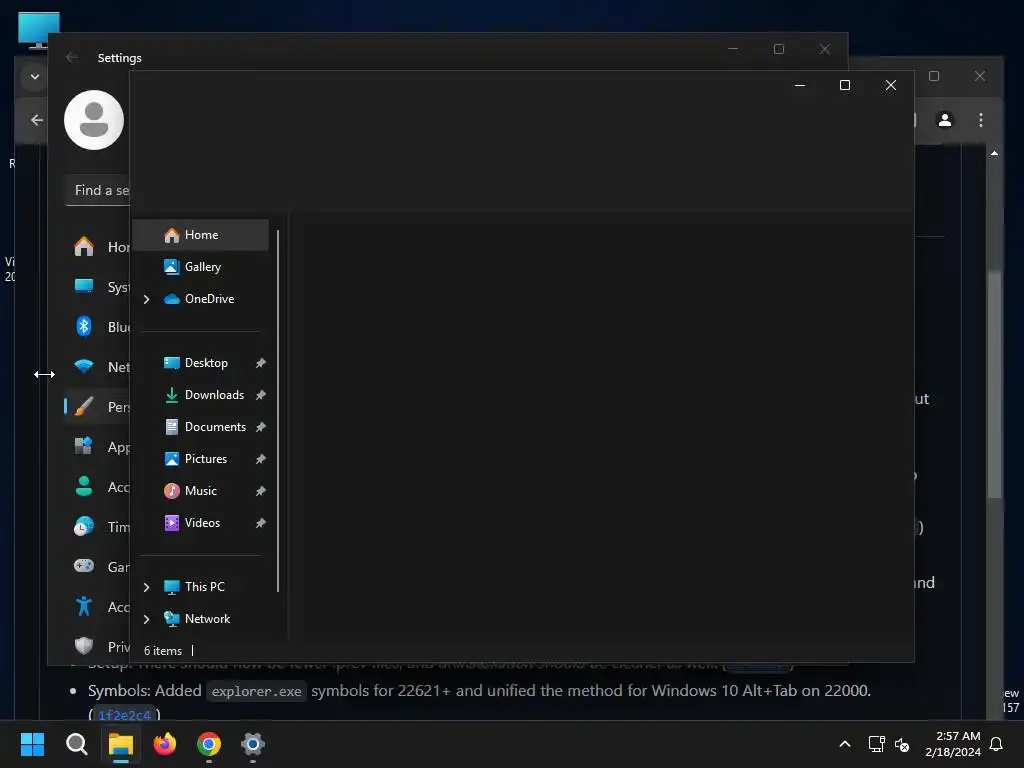Click the muted volume tray icon
This screenshot has width=1024, height=768.
(902, 744)
